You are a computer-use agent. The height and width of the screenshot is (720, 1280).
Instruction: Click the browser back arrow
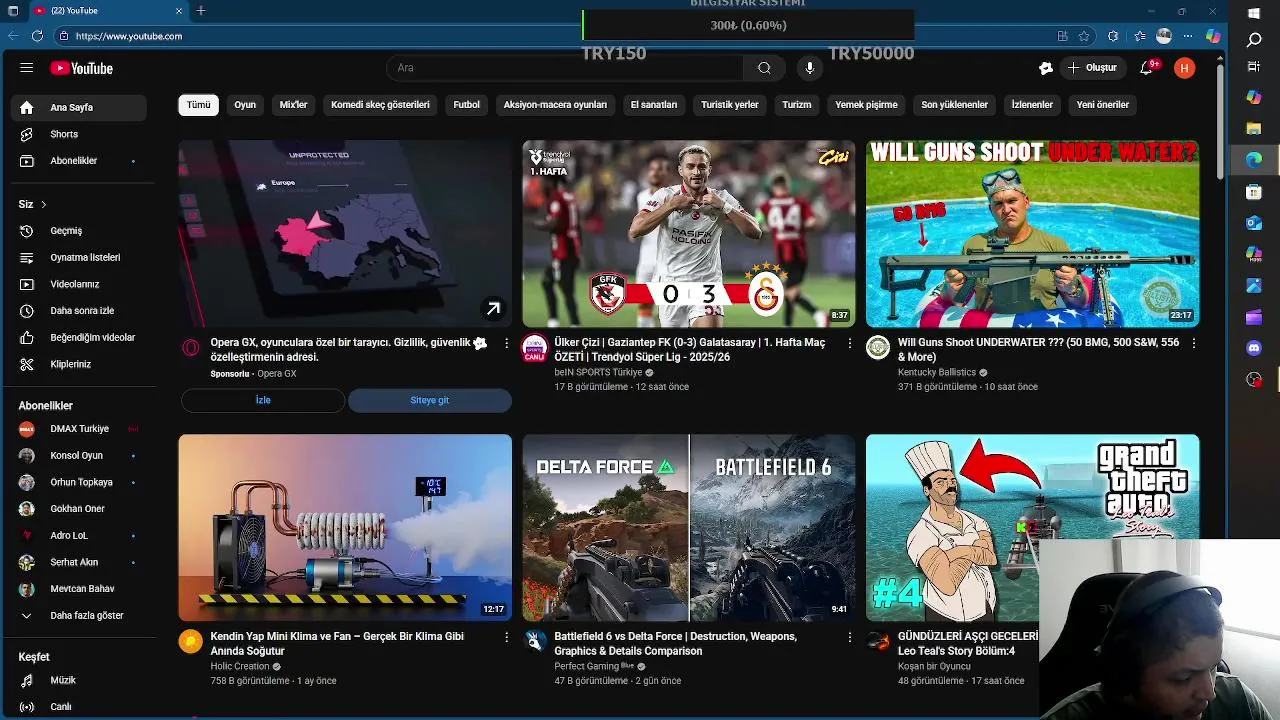[13, 36]
